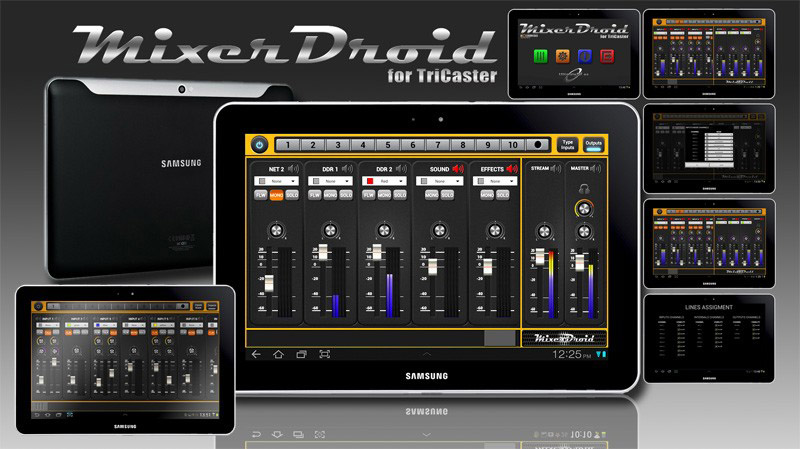Toggle SOLO on the DDR 2 channel

pyautogui.click(x=400, y=195)
